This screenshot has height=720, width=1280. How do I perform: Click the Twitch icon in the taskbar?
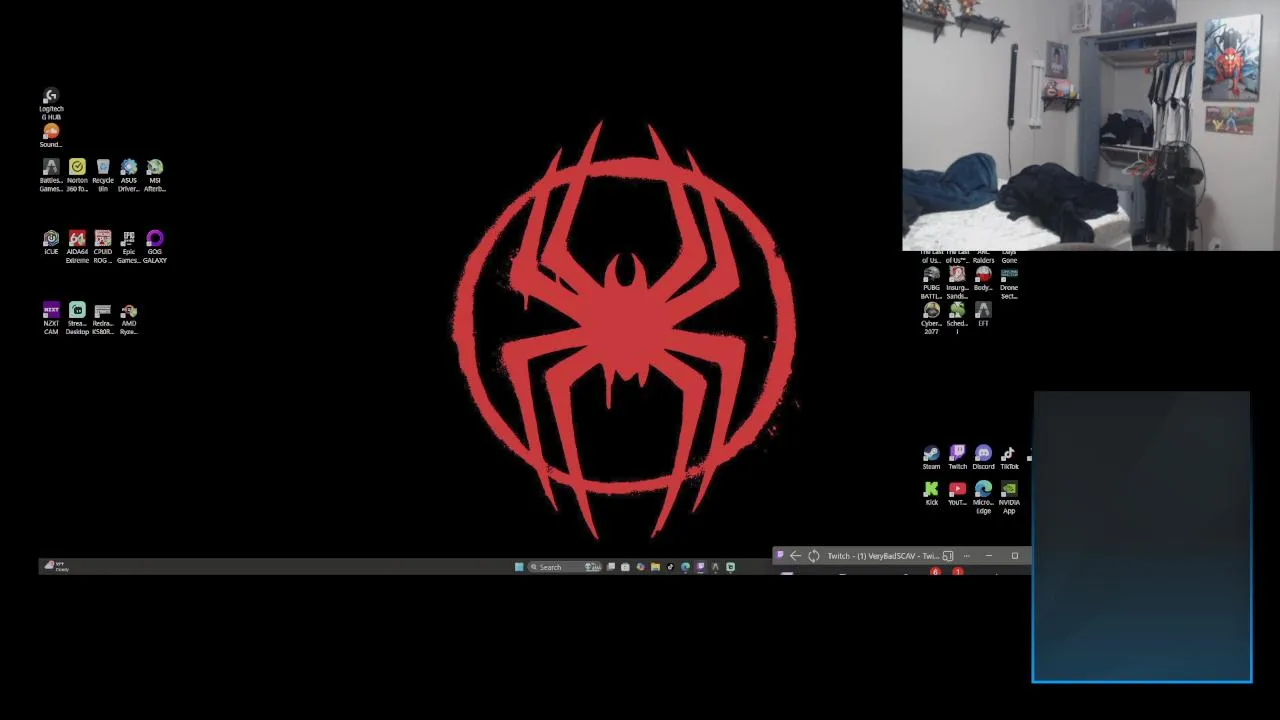click(x=700, y=567)
